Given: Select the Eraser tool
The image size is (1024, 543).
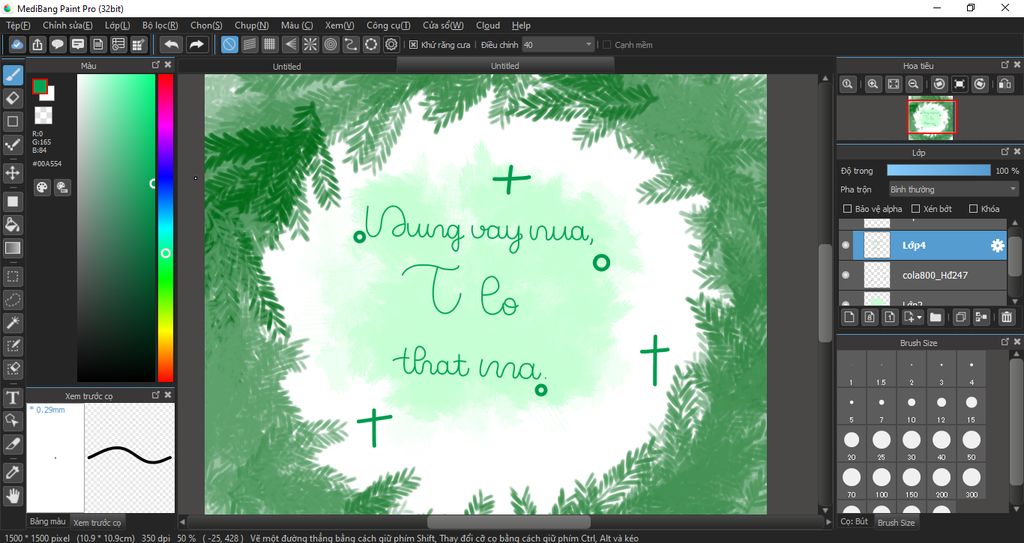Looking at the screenshot, I should click(x=12, y=99).
